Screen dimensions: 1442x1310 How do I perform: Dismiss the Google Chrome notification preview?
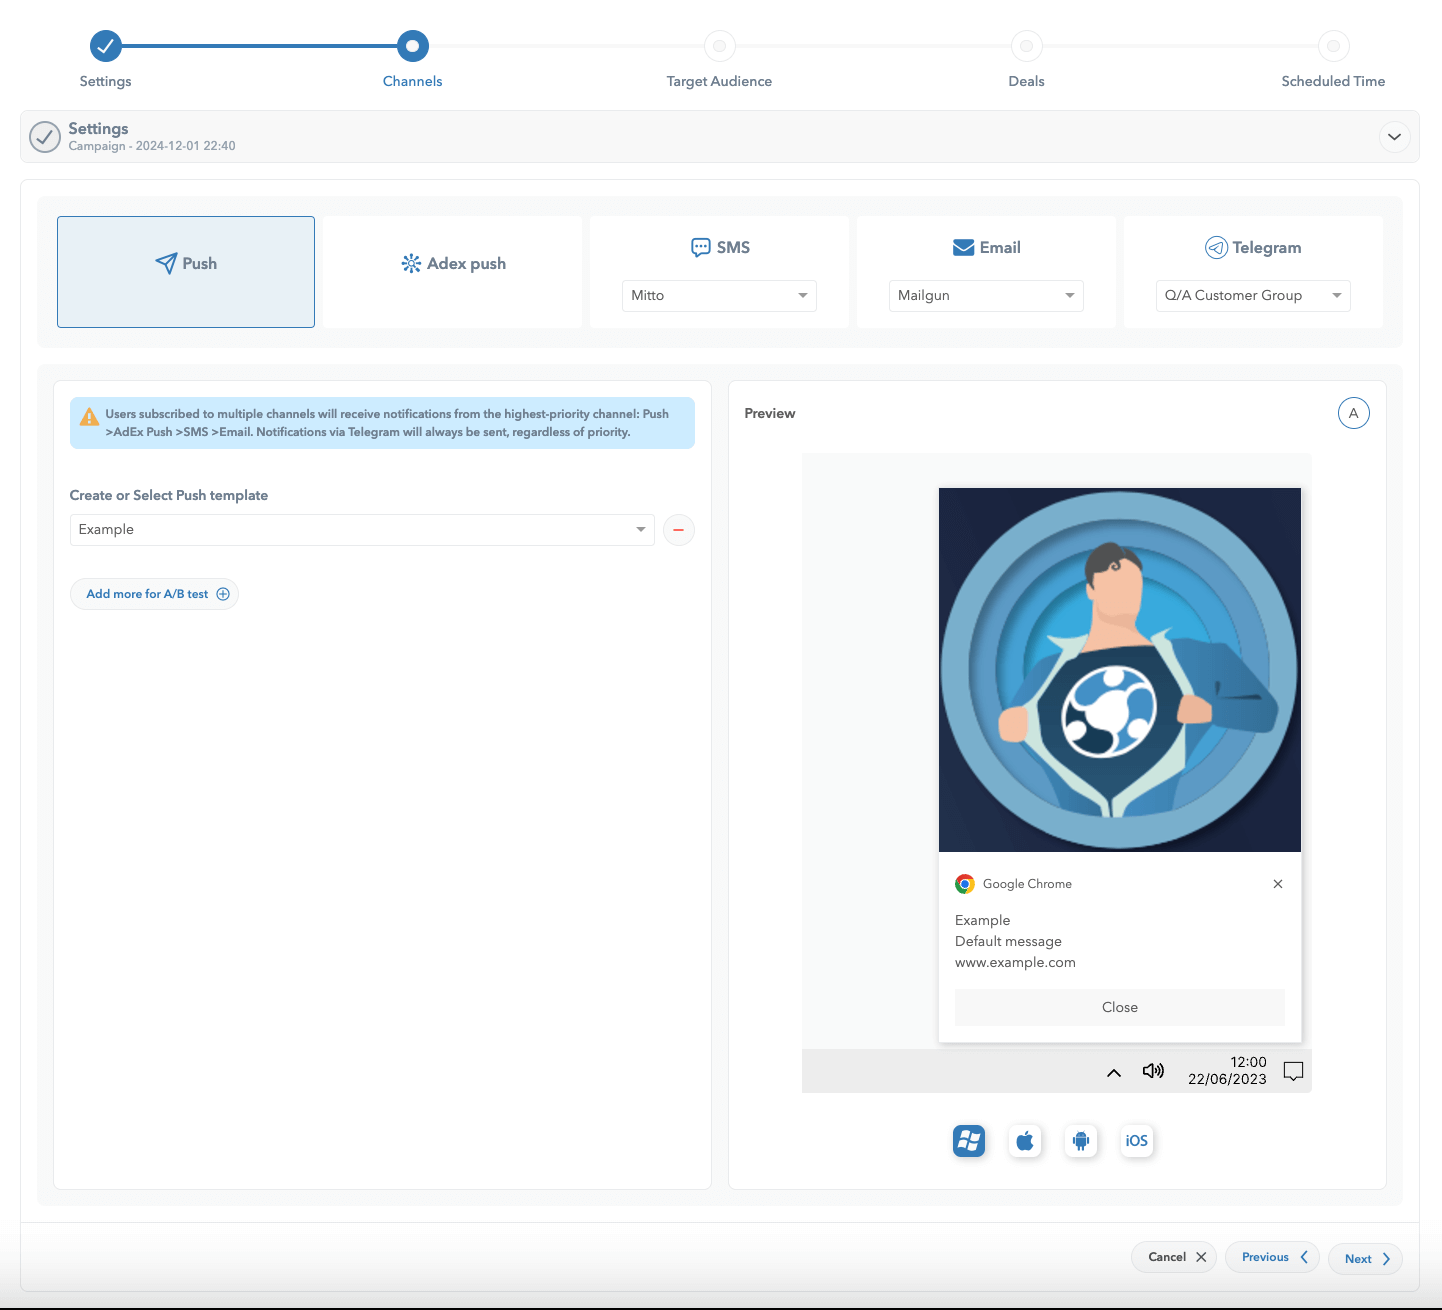pos(1277,884)
